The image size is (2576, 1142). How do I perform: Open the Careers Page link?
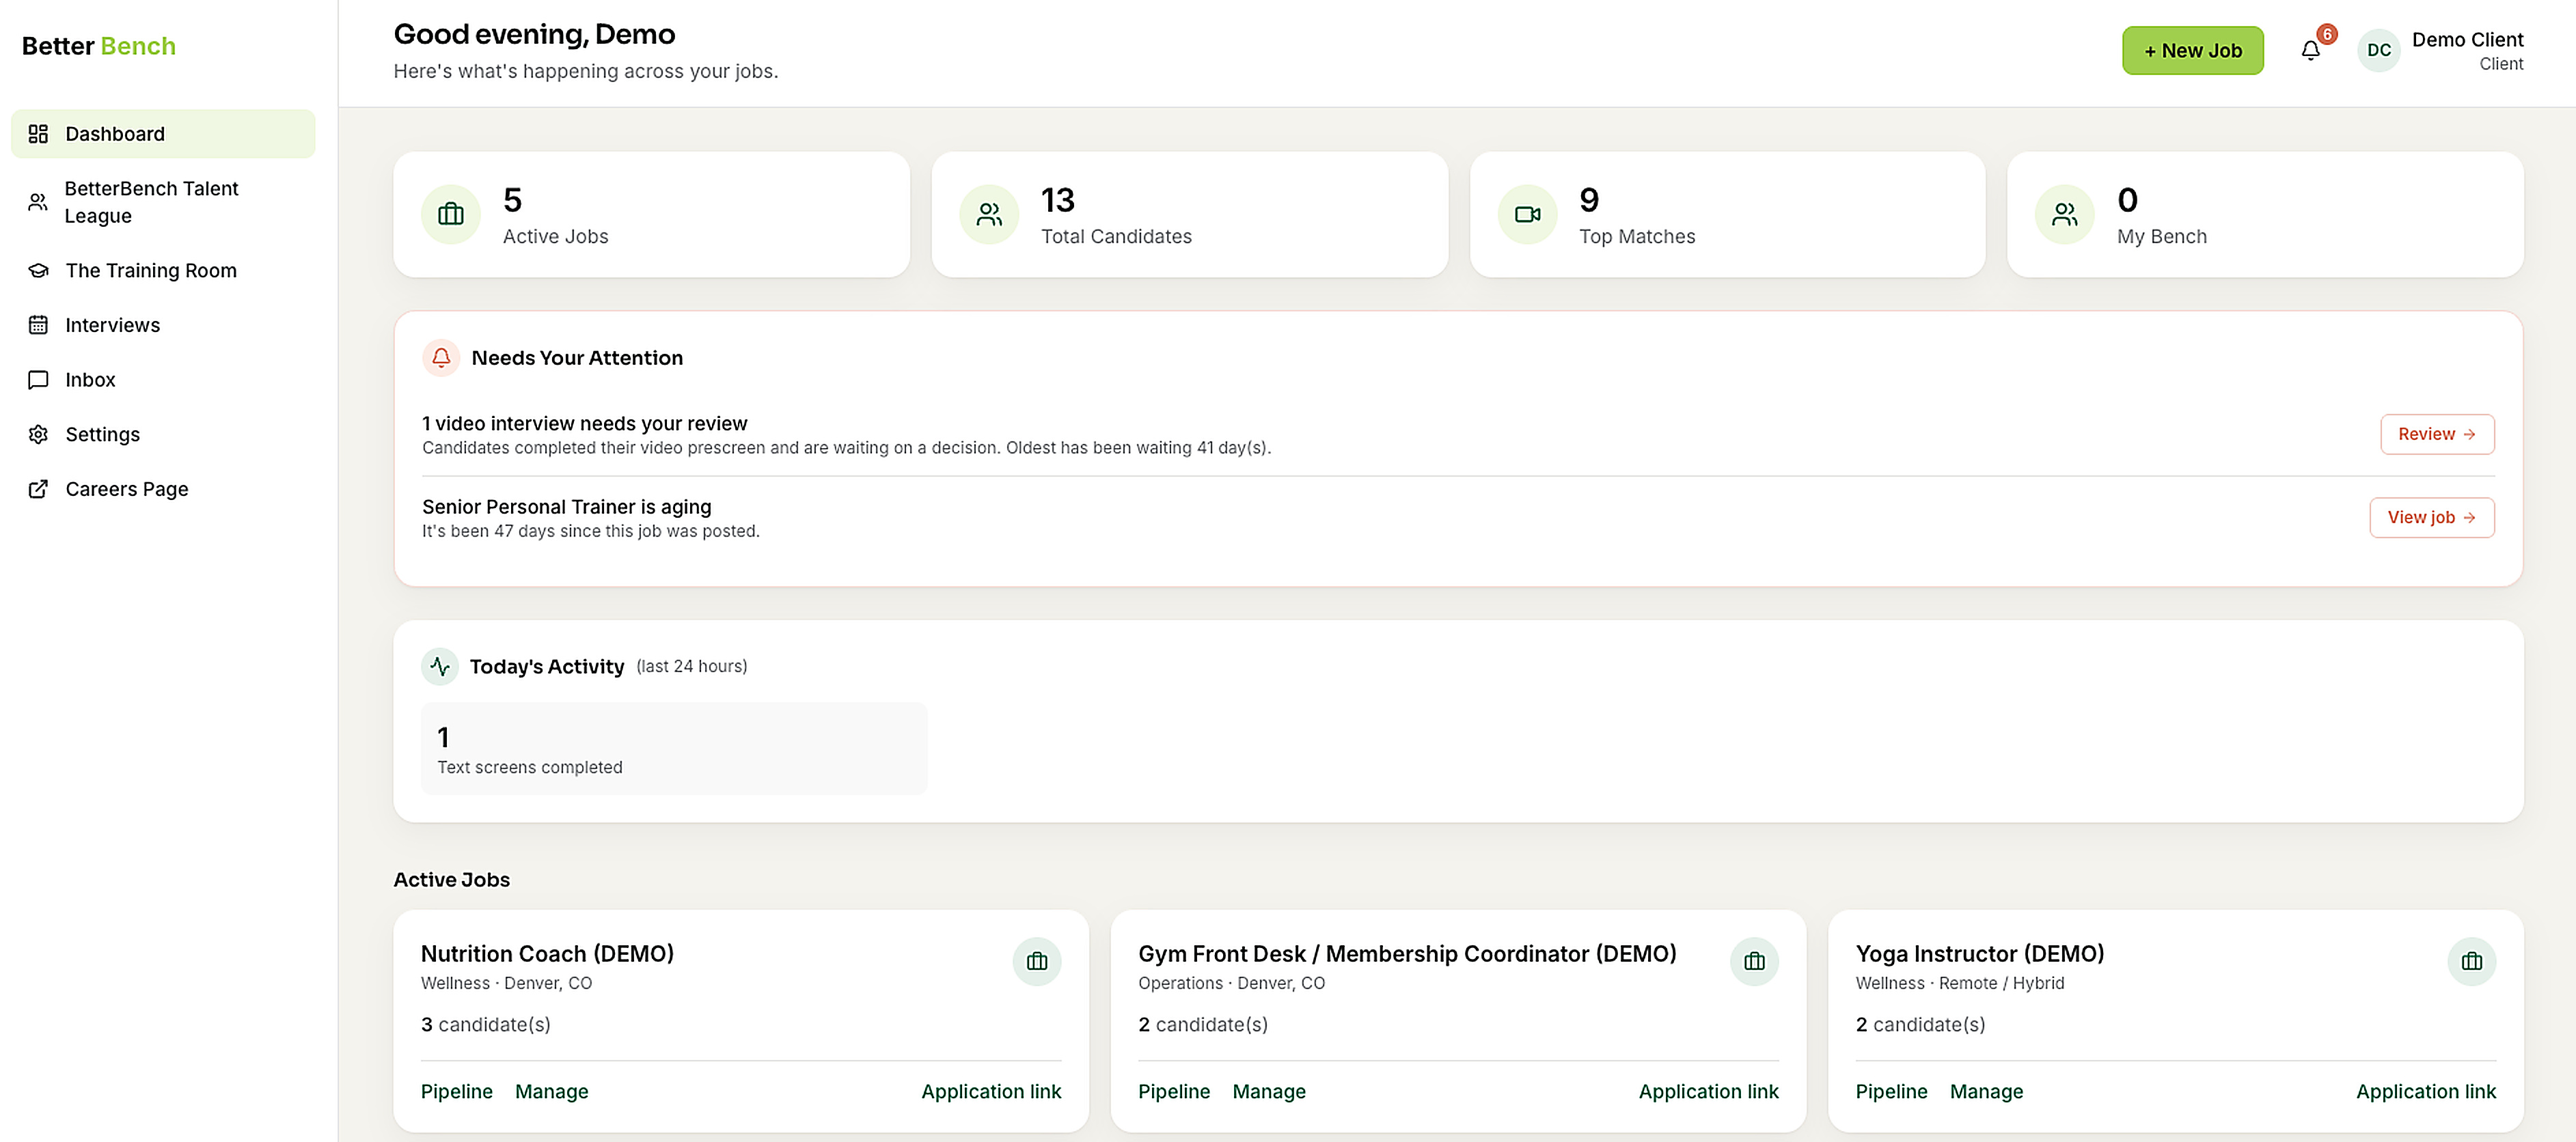coord(163,489)
